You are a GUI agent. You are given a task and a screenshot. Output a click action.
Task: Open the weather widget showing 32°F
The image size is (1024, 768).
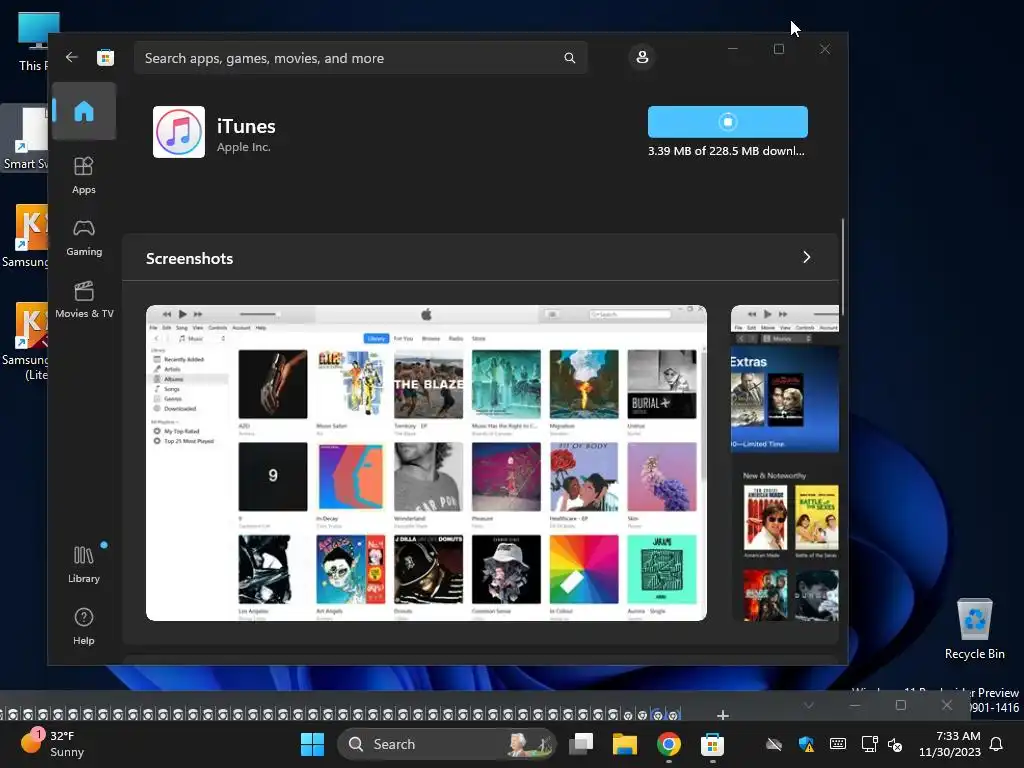54,744
